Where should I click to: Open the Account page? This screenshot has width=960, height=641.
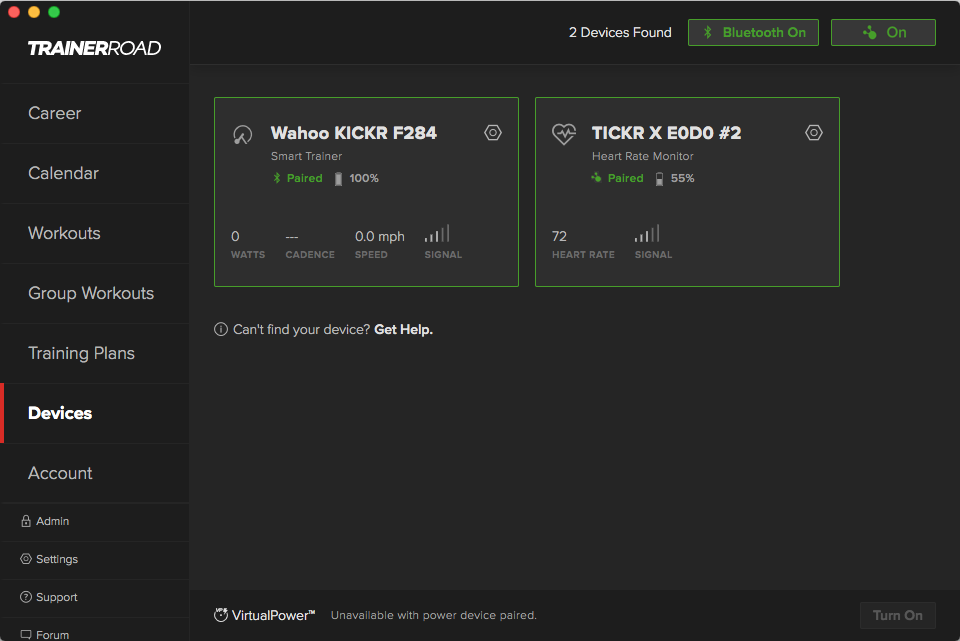click(95, 473)
